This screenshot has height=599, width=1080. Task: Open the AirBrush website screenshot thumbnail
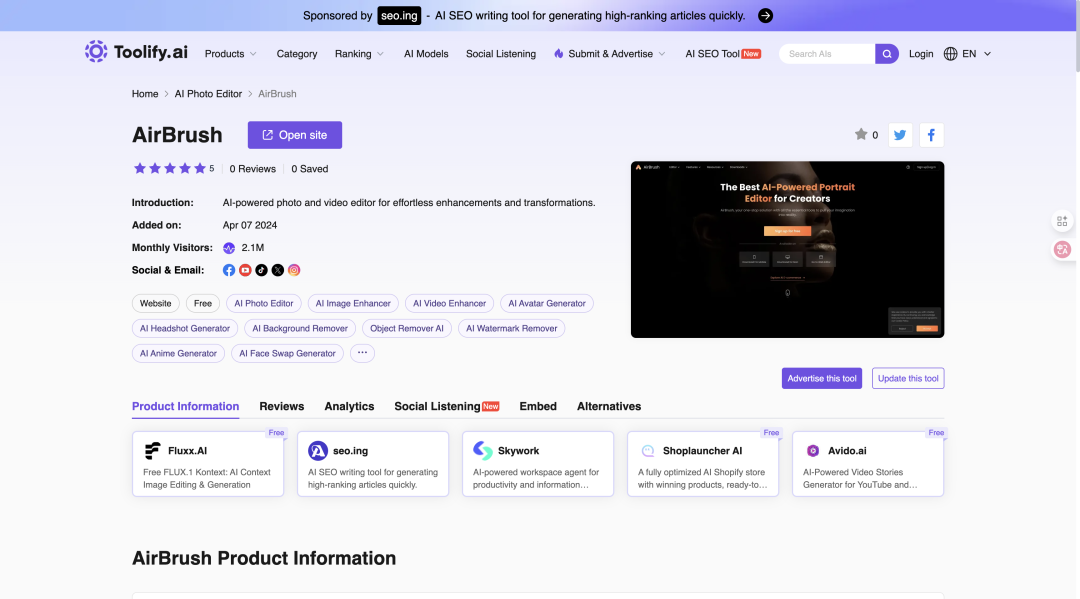tap(787, 249)
